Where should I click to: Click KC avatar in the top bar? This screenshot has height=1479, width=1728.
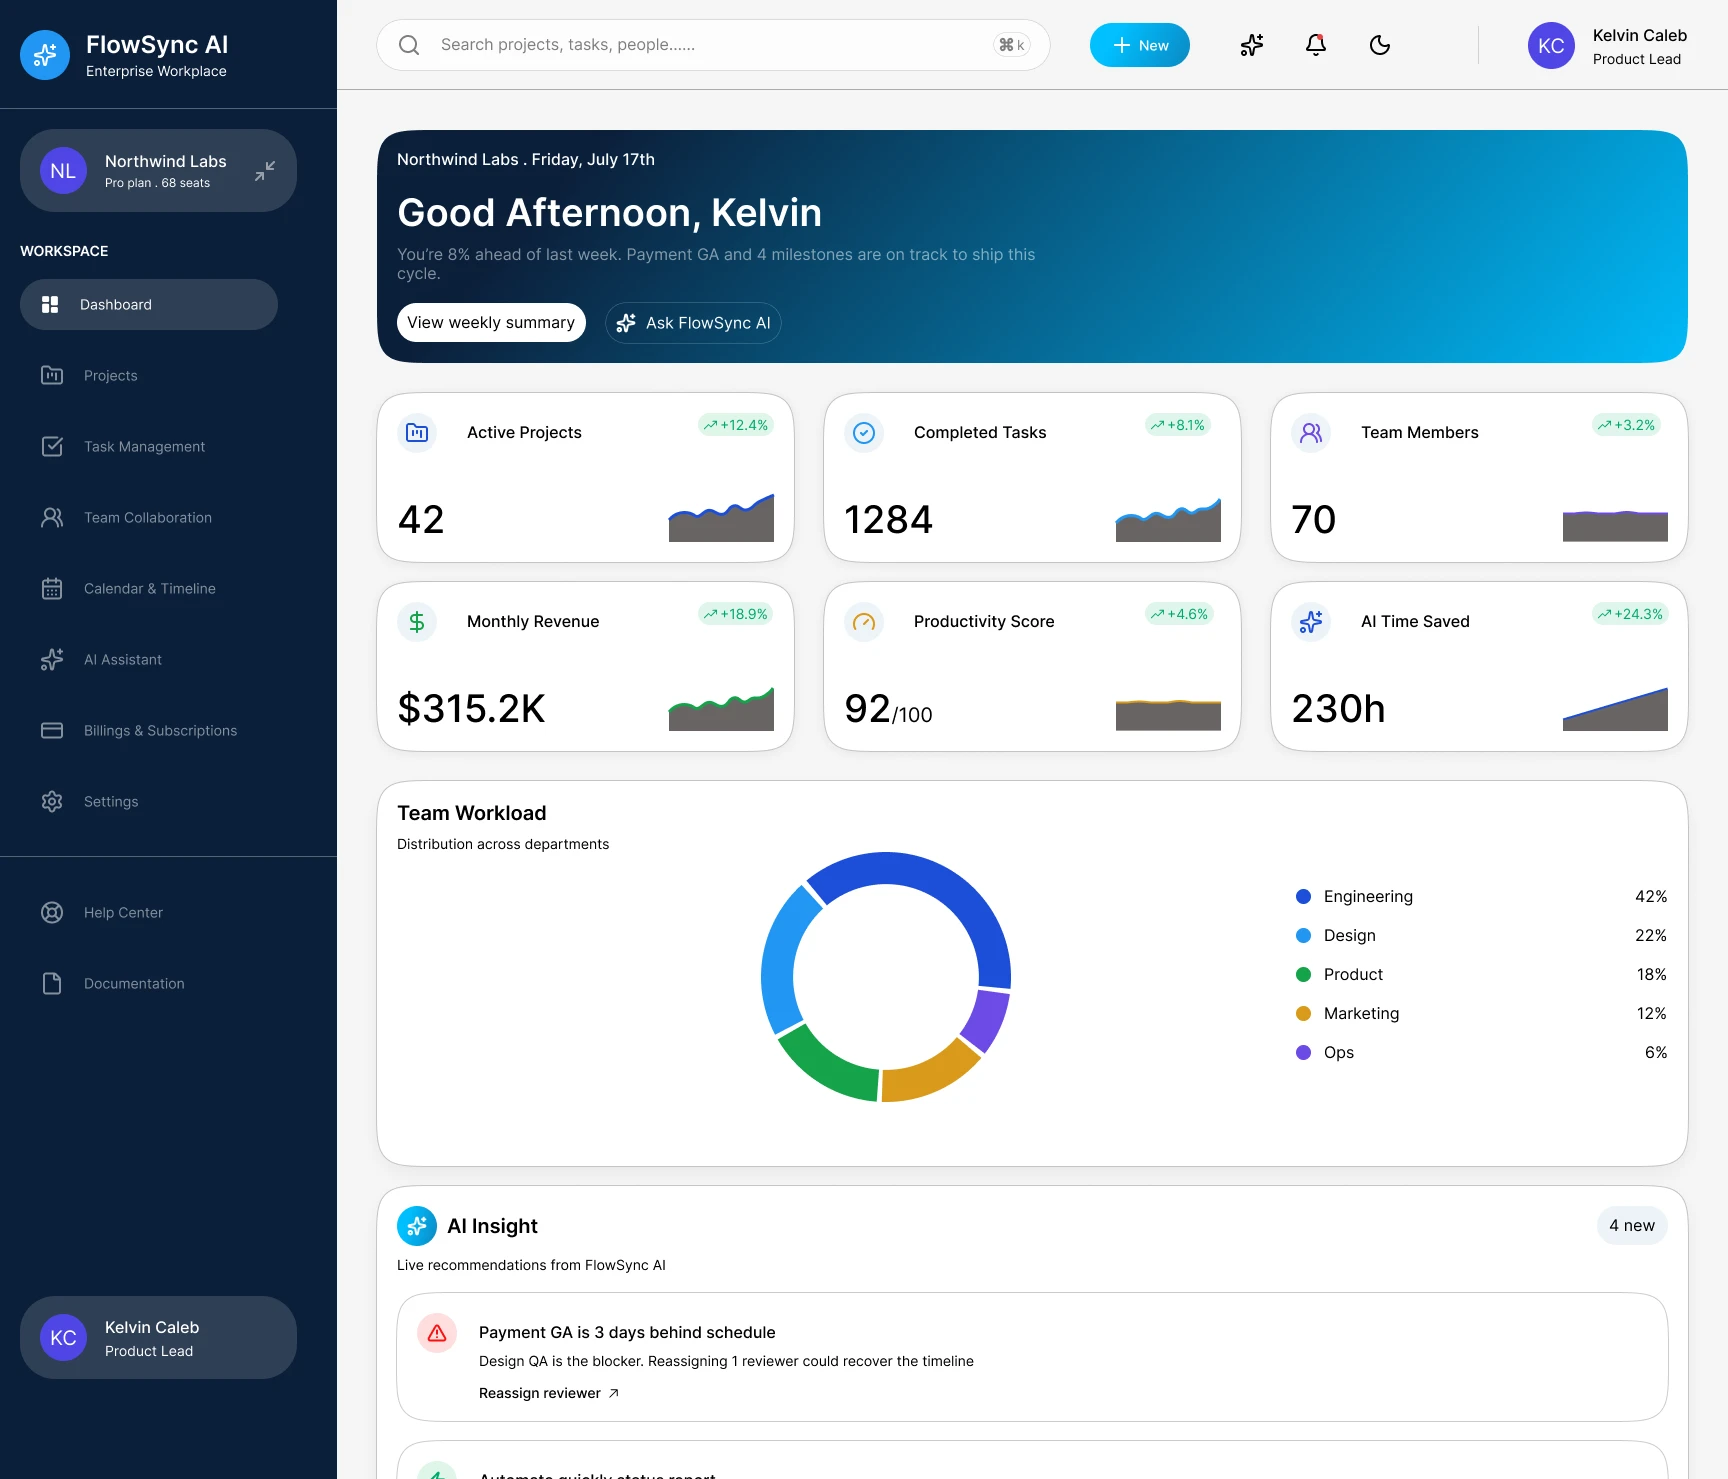pos(1552,46)
